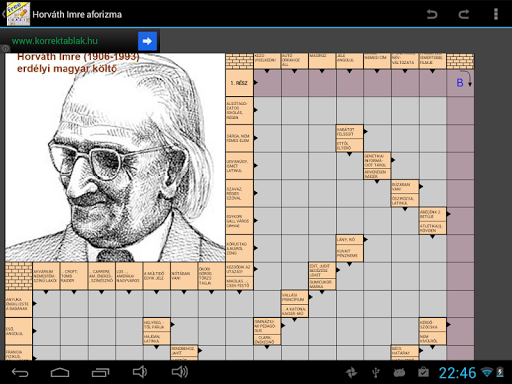Tap the volume up speaker icon
The image size is (512, 384).
click(x=180, y=372)
